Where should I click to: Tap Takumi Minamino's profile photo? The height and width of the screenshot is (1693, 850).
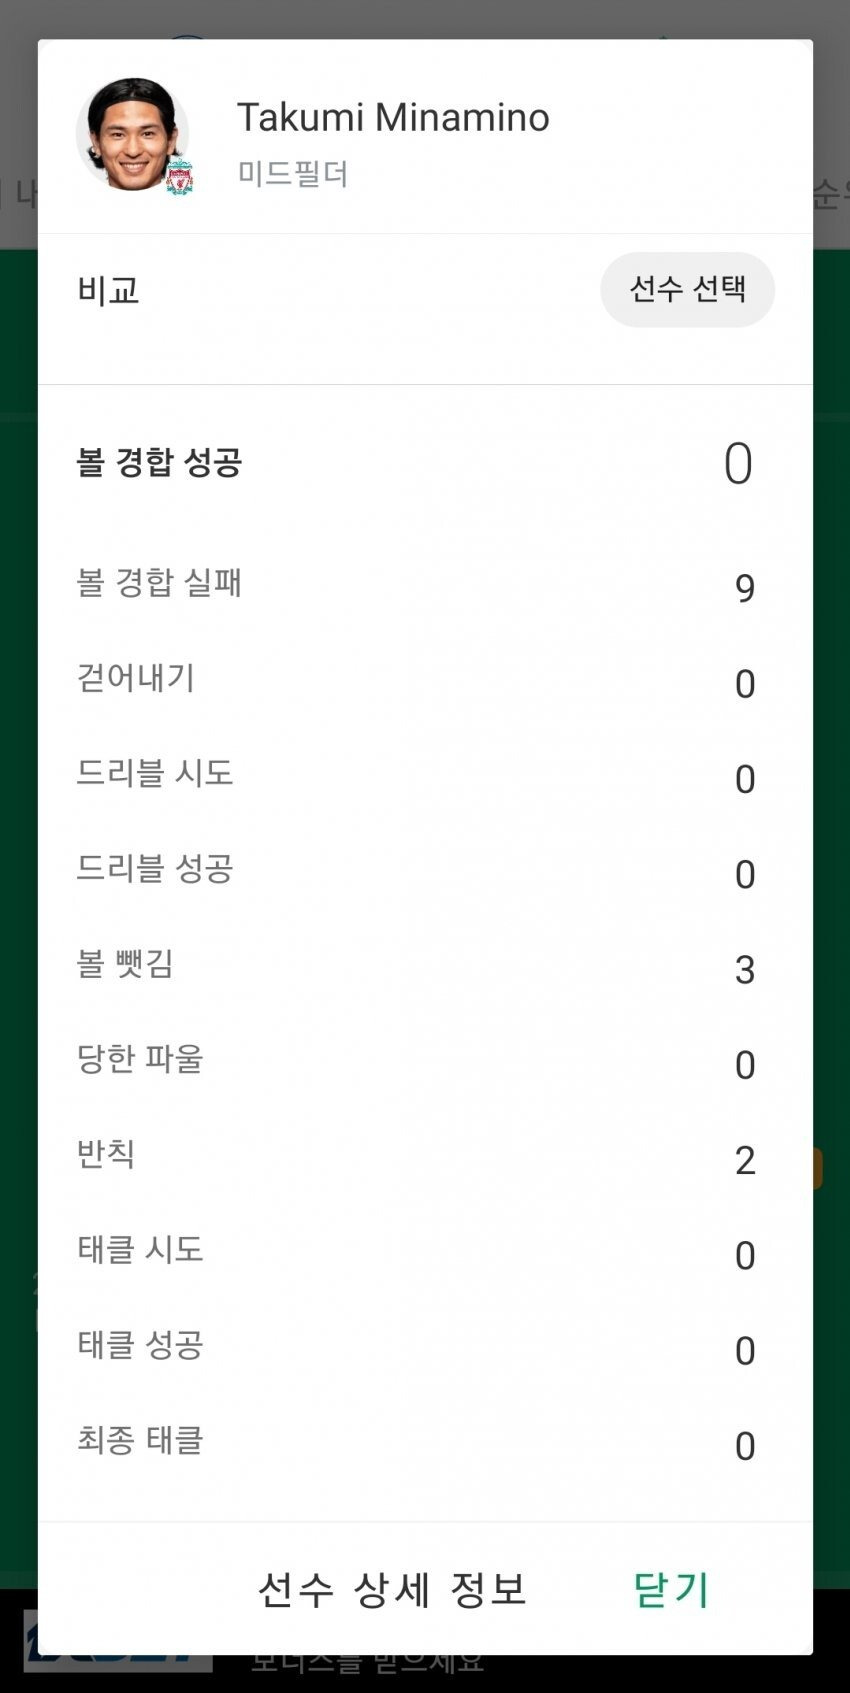(x=132, y=134)
